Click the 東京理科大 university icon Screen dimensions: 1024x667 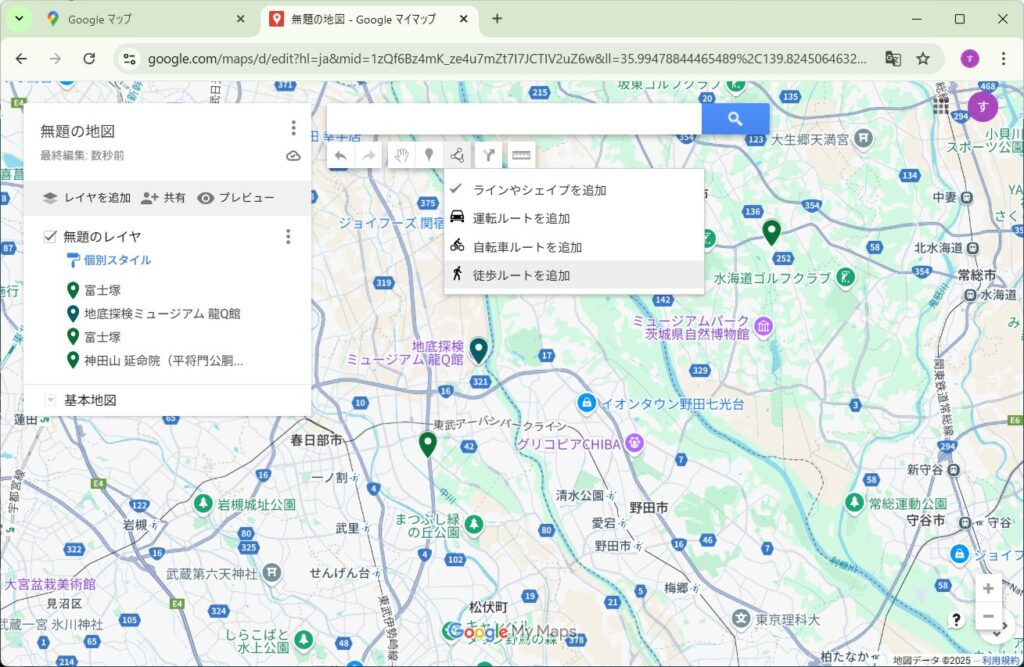coord(741,618)
